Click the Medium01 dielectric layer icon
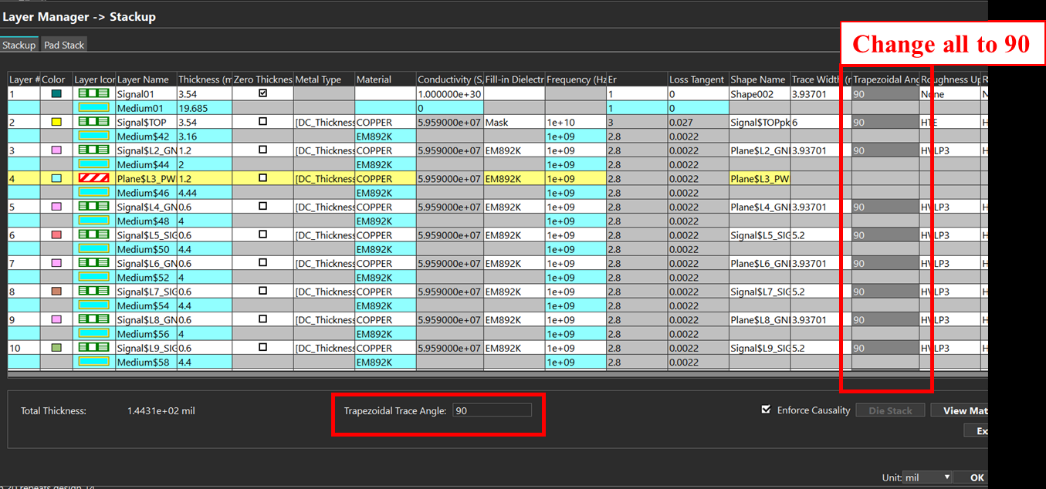 94,107
